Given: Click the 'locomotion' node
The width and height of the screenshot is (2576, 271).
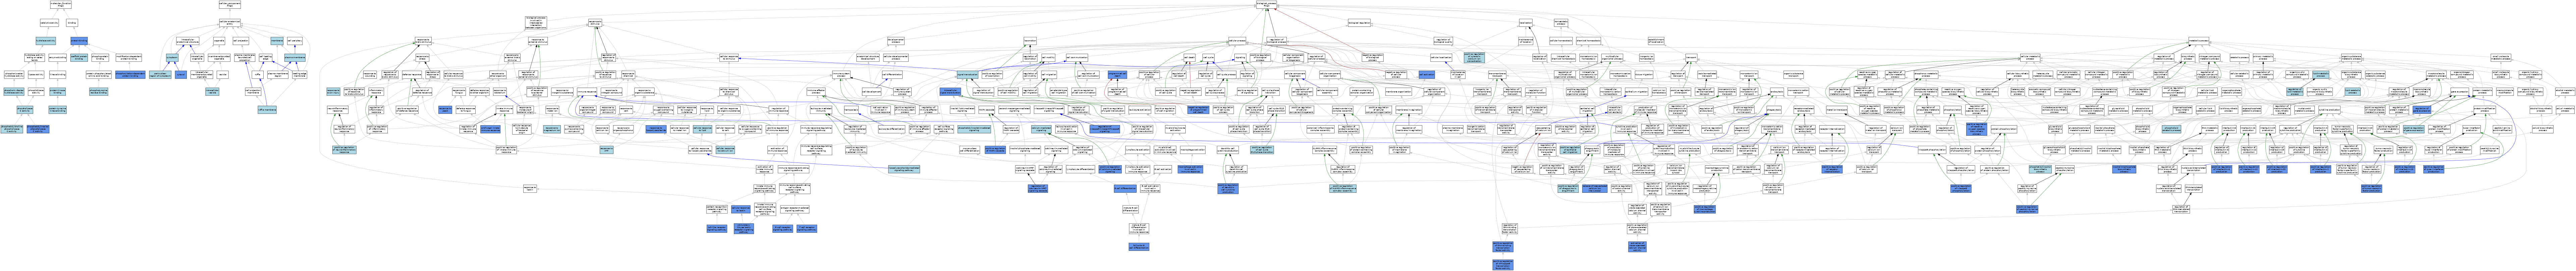Looking at the screenshot, I should click(x=1030, y=41).
